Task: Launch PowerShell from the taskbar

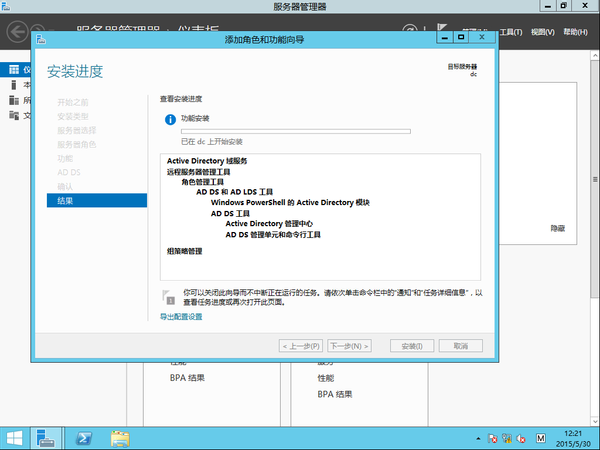Action: click(x=84, y=438)
